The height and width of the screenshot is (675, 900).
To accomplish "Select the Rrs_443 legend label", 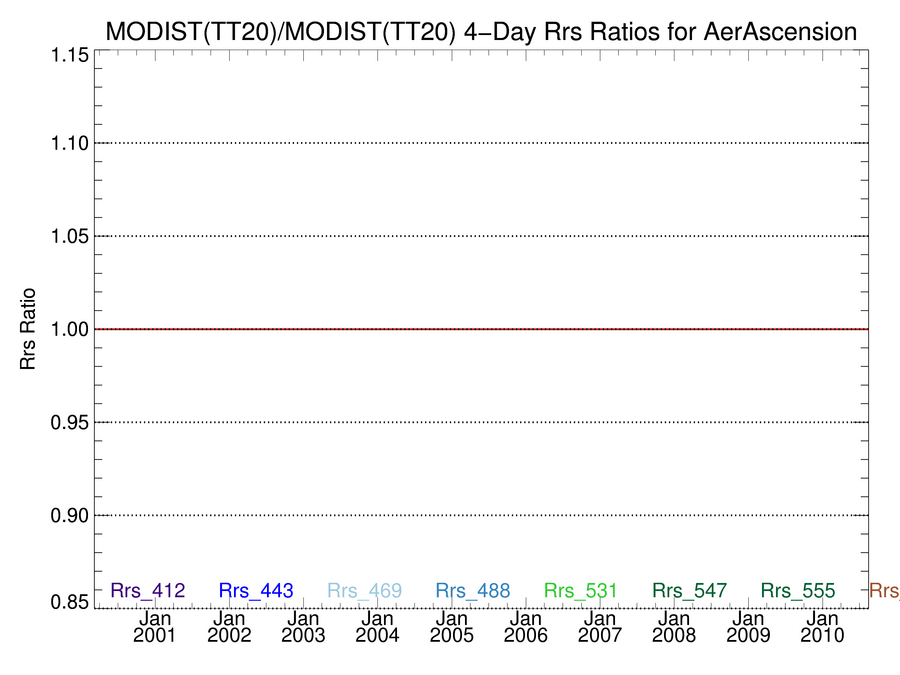I will [x=256, y=590].
